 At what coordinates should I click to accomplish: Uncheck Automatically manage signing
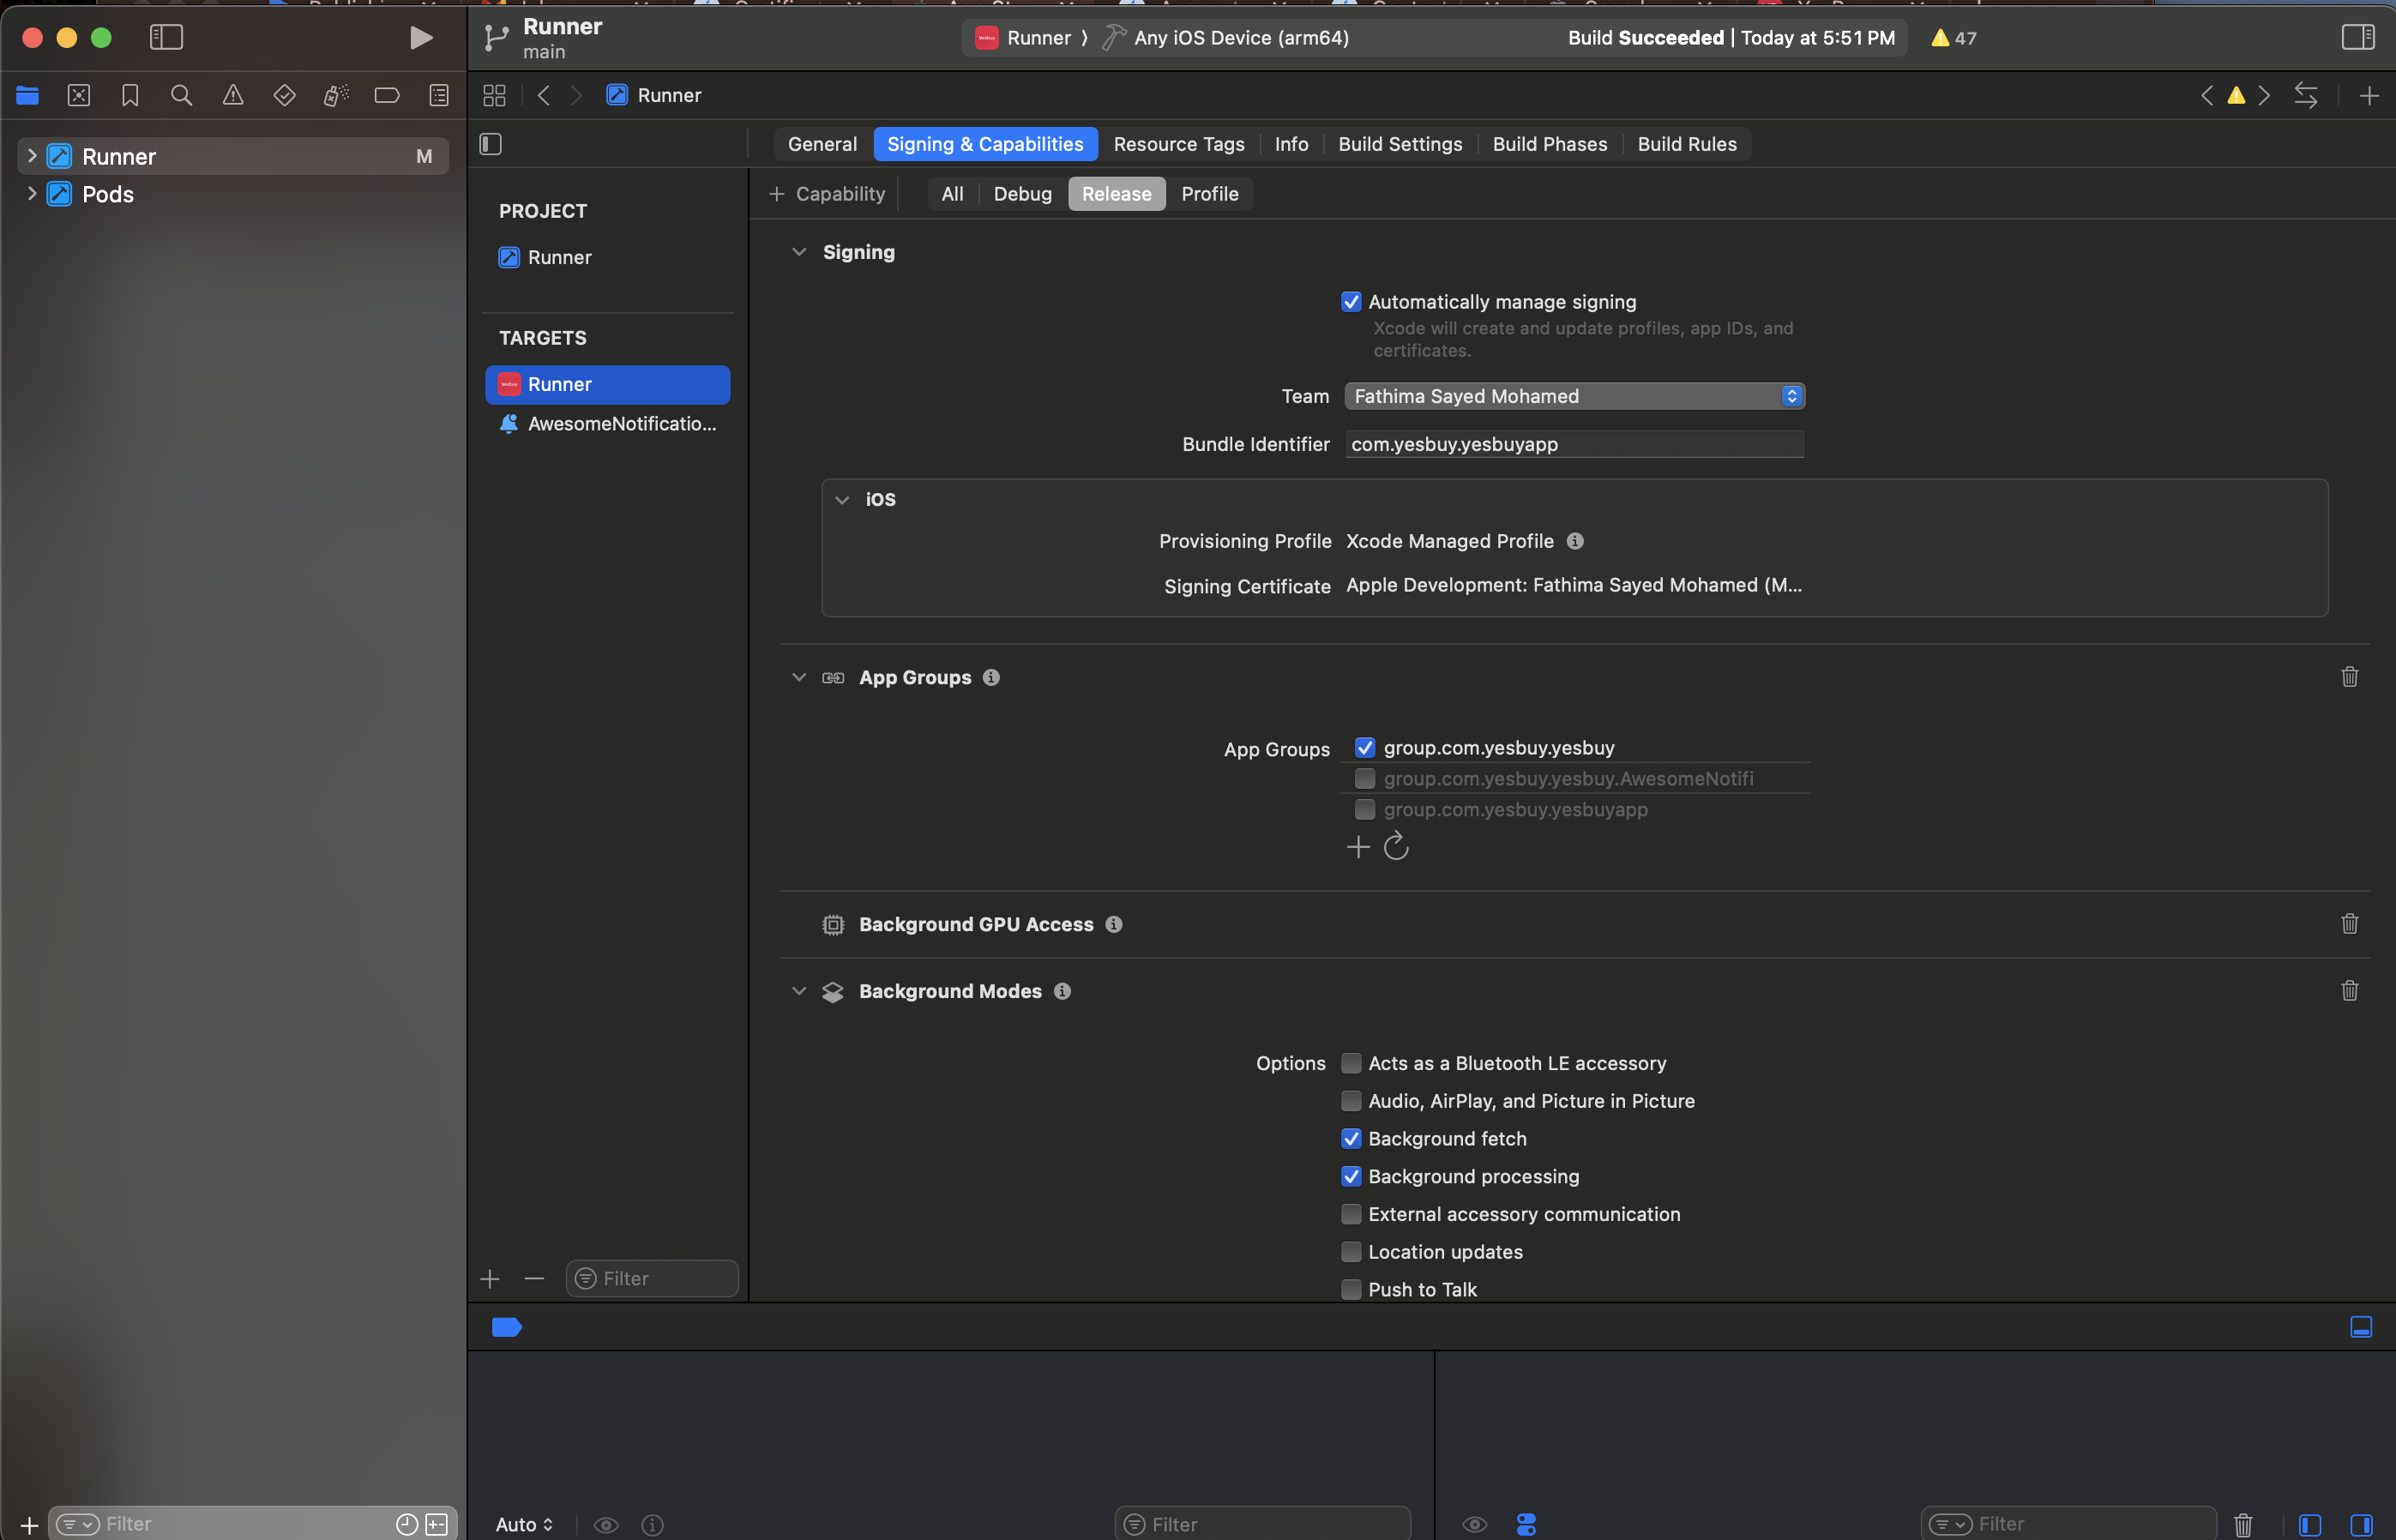pos(1351,302)
